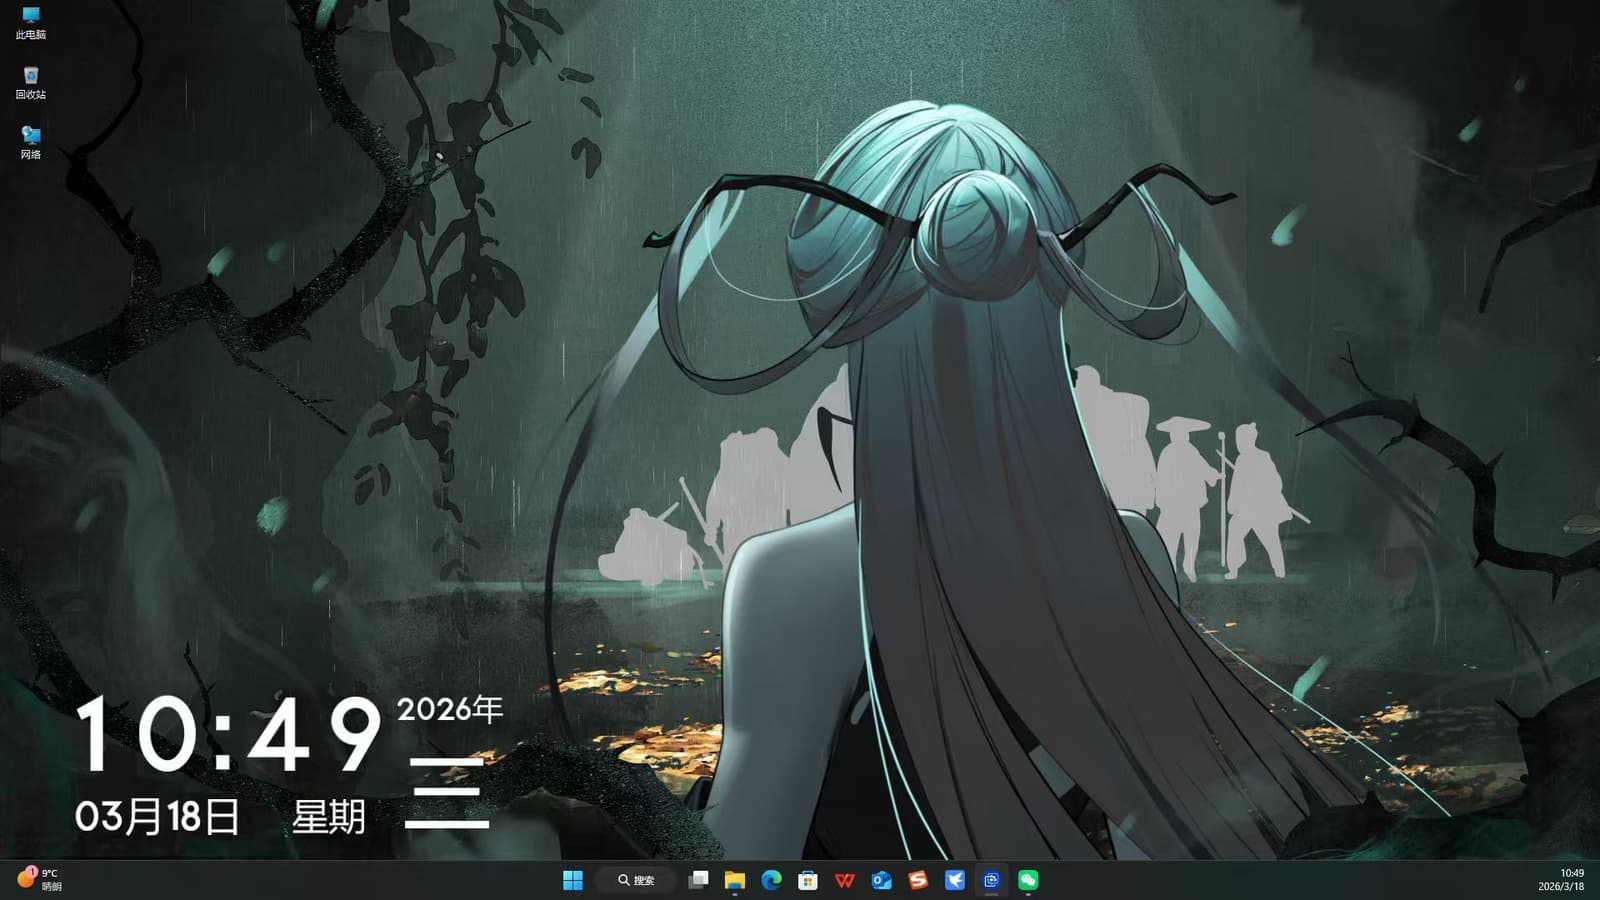Image resolution: width=1600 pixels, height=900 pixels.
Task: Open the 此电脑 desktop icon
Action: point(31,23)
